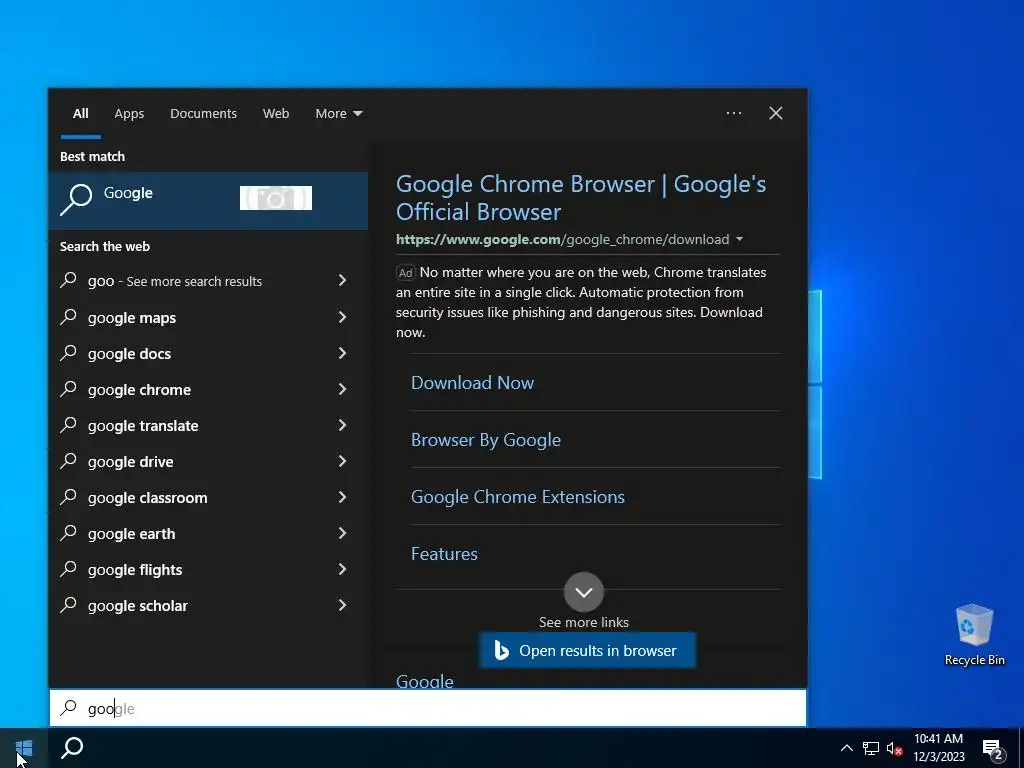Open the Action Center notifications icon
The height and width of the screenshot is (768, 1024).
coord(993,749)
